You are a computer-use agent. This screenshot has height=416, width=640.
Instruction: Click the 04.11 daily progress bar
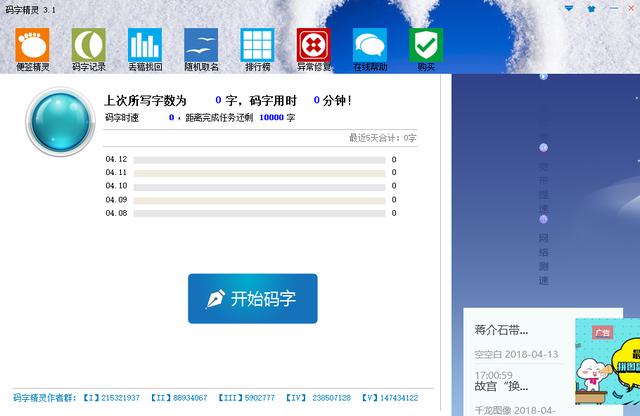pos(259,173)
